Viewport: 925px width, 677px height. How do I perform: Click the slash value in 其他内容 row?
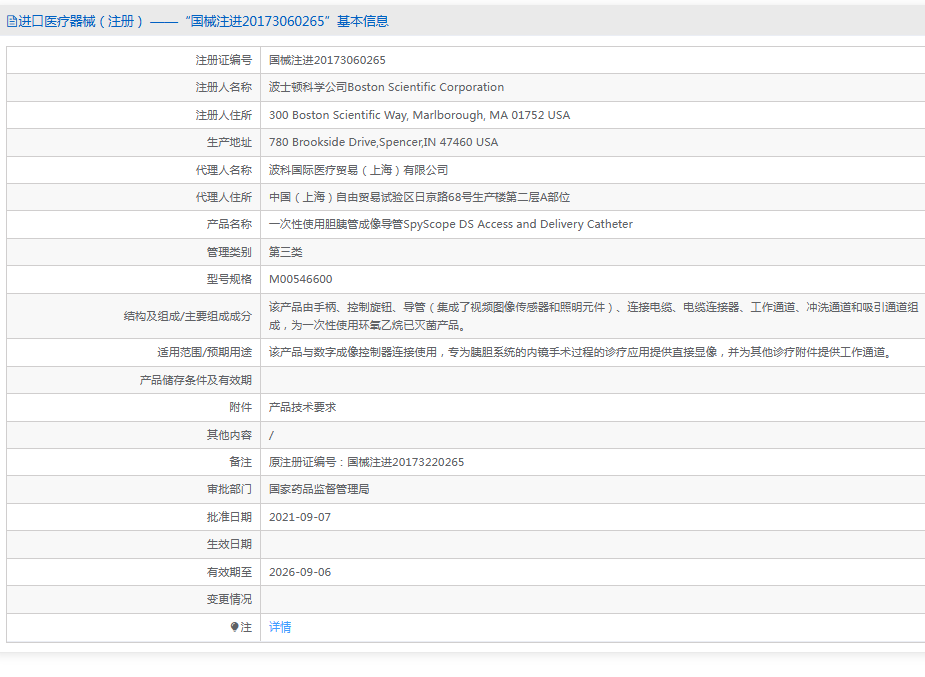pyautogui.click(x=271, y=435)
